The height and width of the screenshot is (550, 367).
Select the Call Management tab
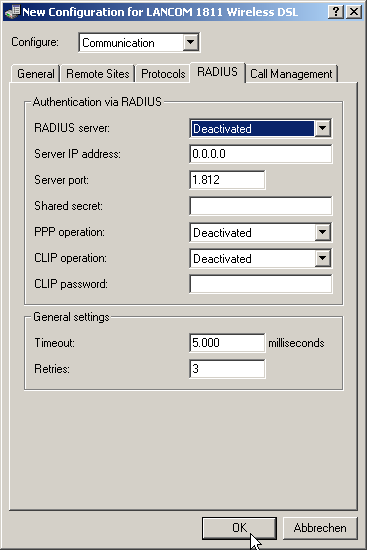pyautogui.click(x=291, y=74)
